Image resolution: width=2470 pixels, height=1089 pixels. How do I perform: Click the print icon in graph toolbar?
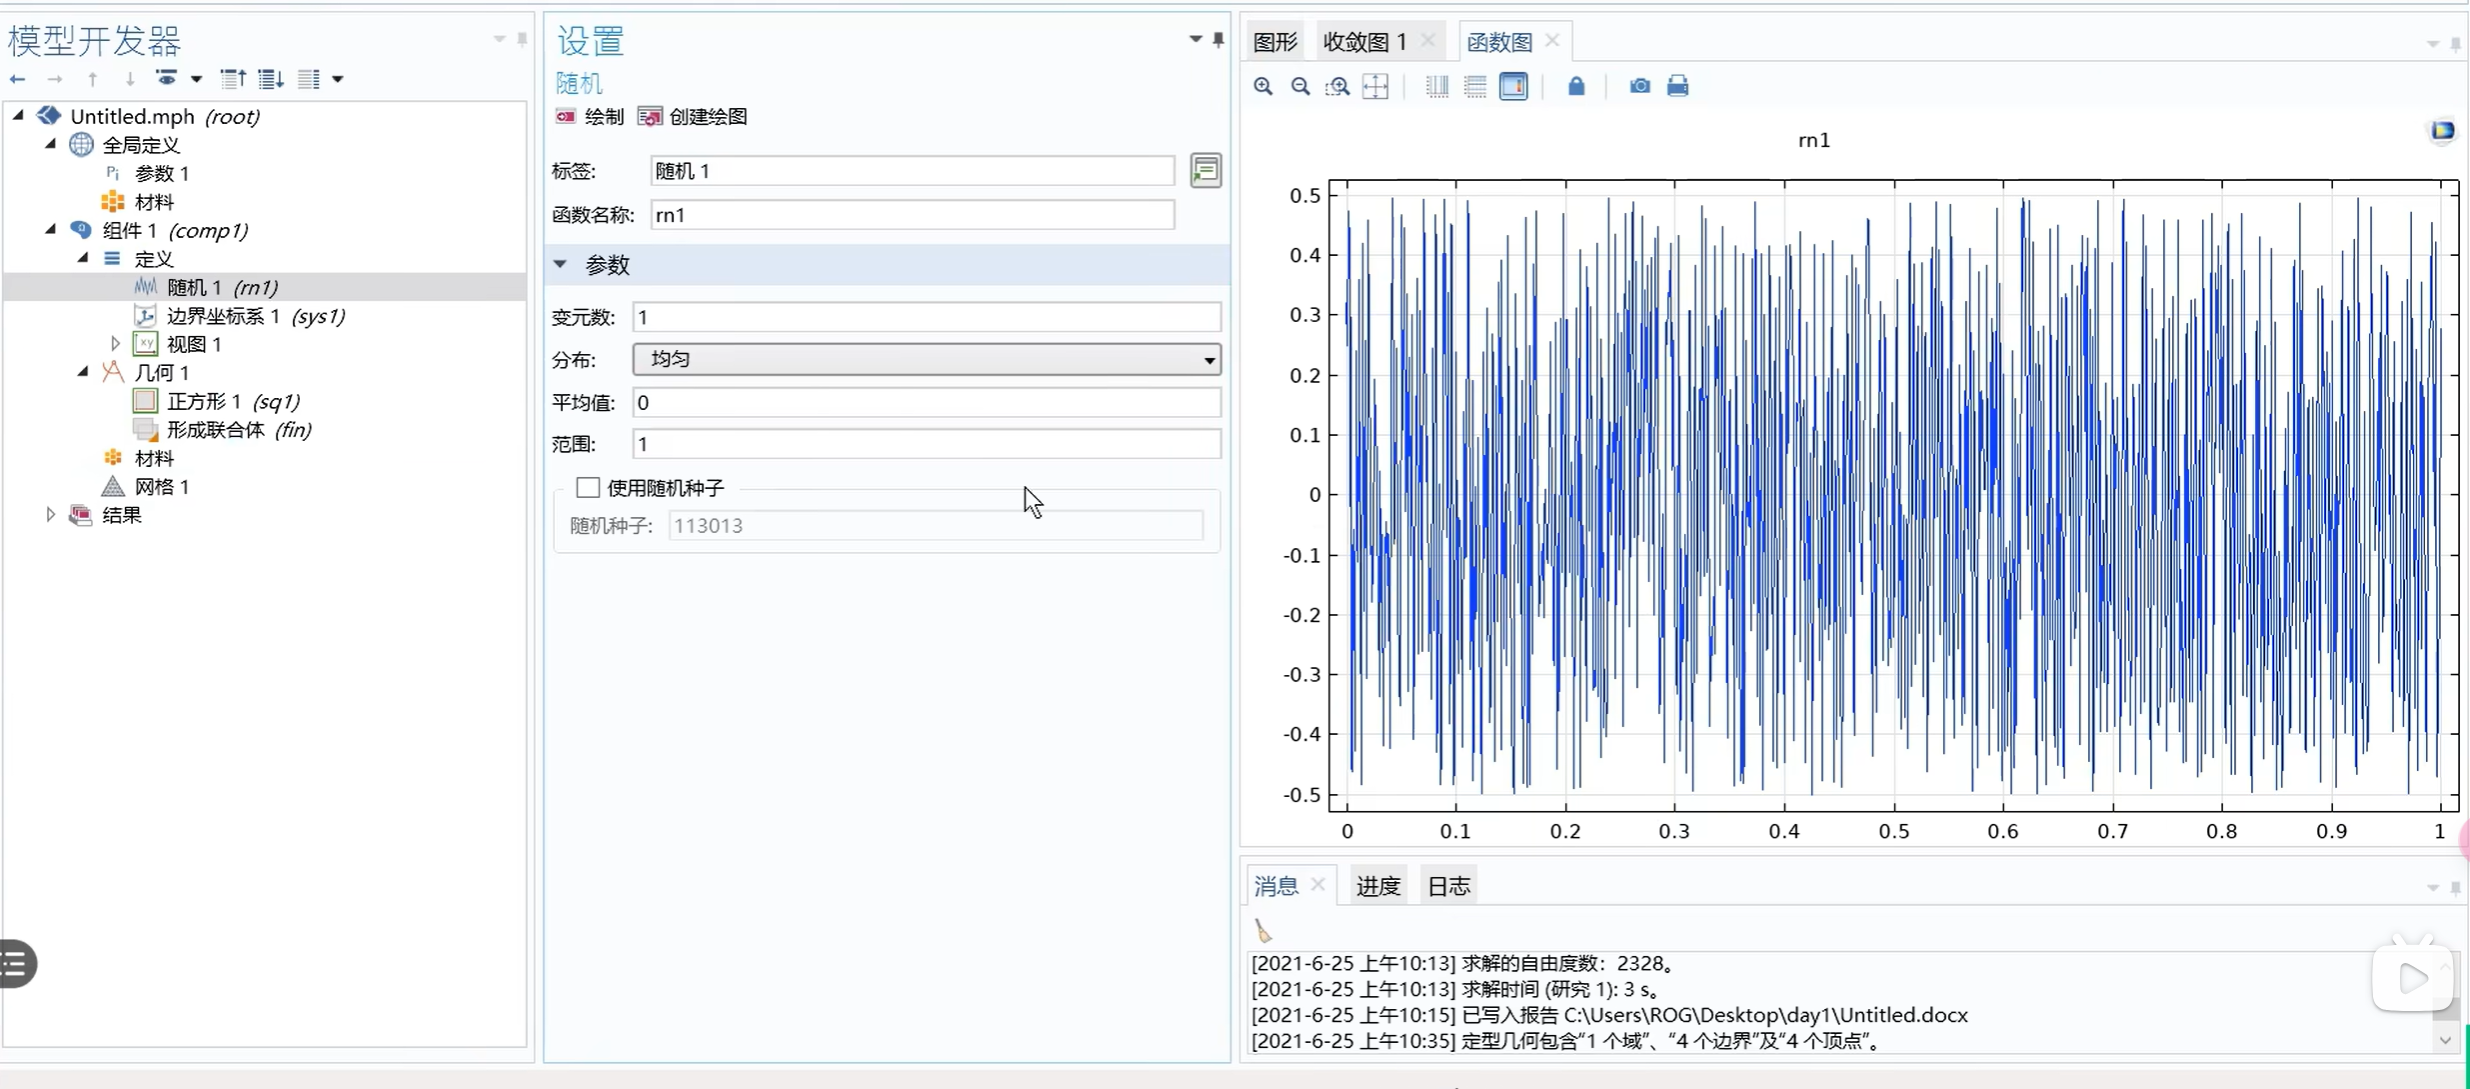tap(1677, 86)
